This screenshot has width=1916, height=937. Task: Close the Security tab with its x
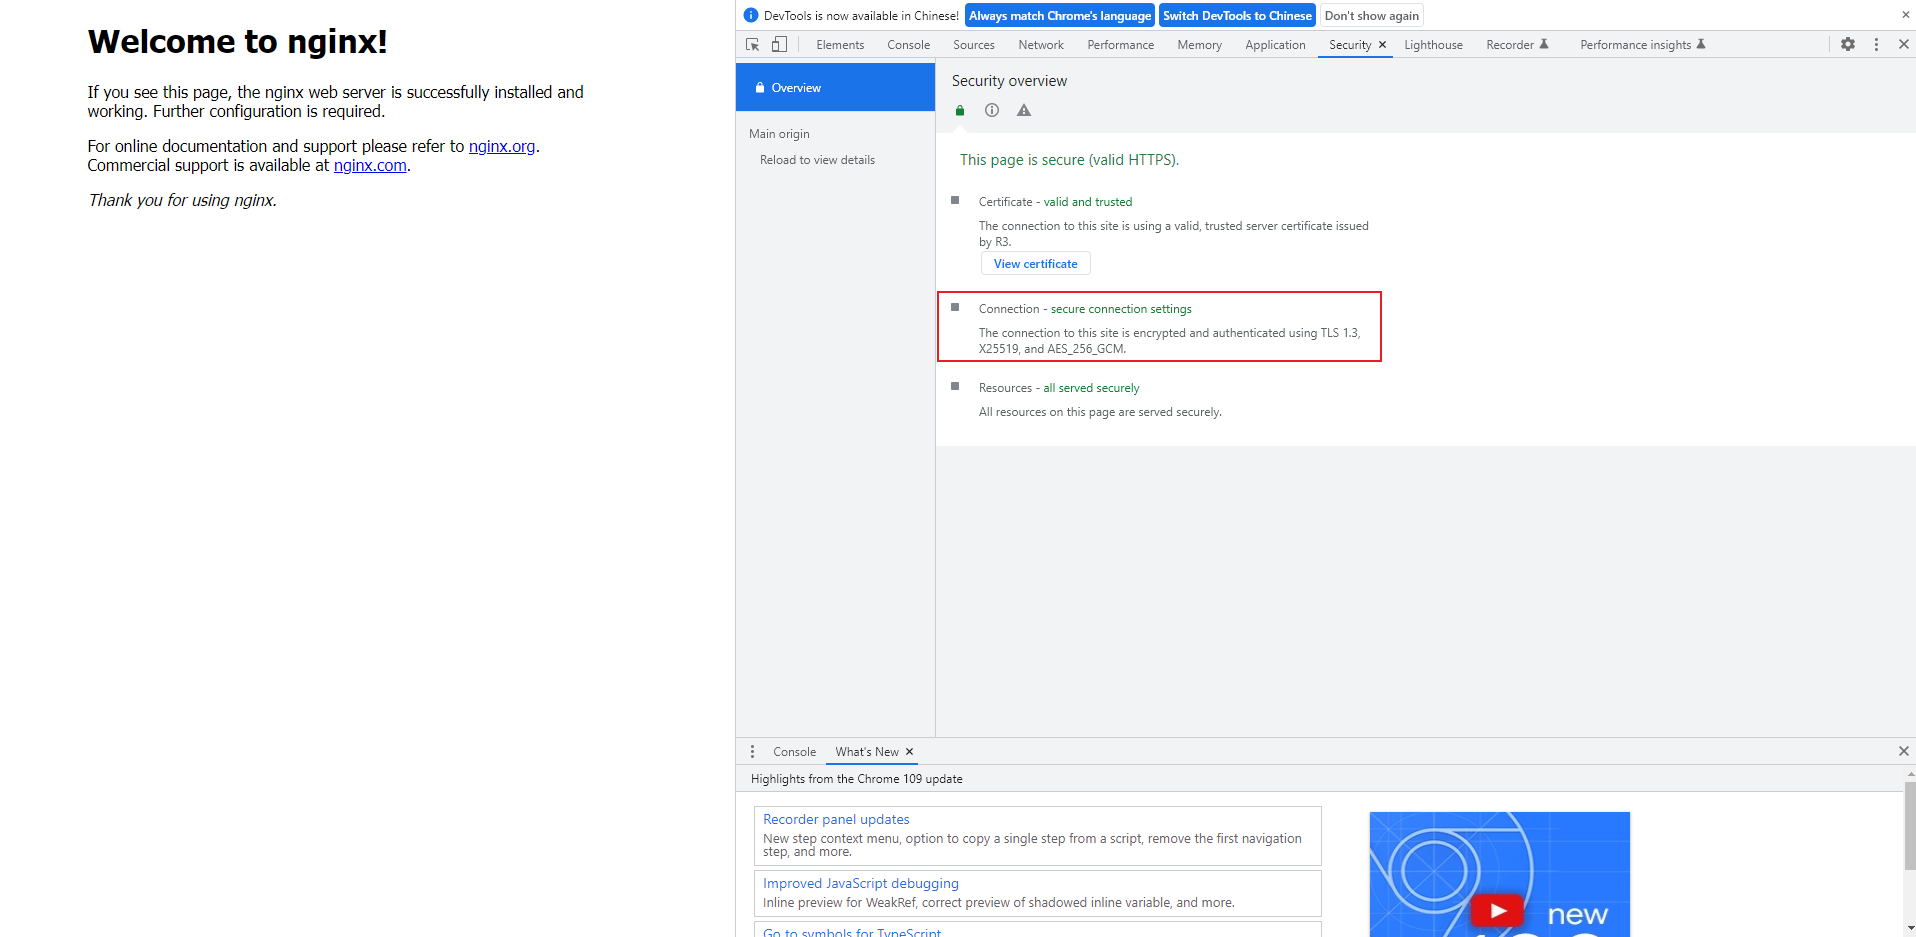point(1382,45)
